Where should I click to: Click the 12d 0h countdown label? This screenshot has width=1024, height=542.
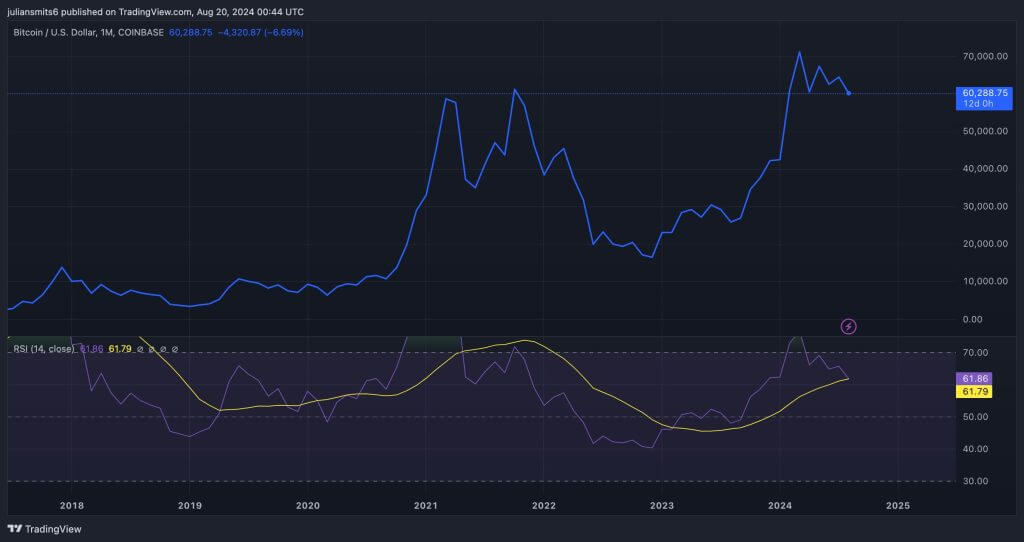978,104
